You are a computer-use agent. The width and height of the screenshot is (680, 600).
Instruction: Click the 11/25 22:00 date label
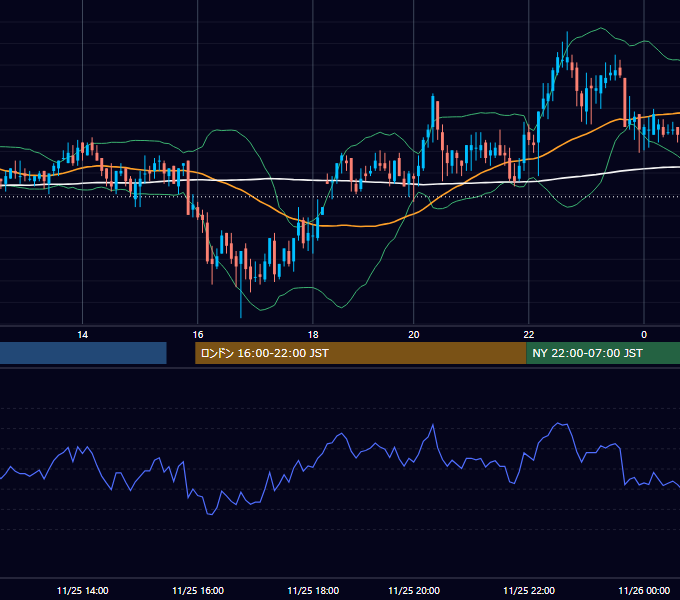529,590
